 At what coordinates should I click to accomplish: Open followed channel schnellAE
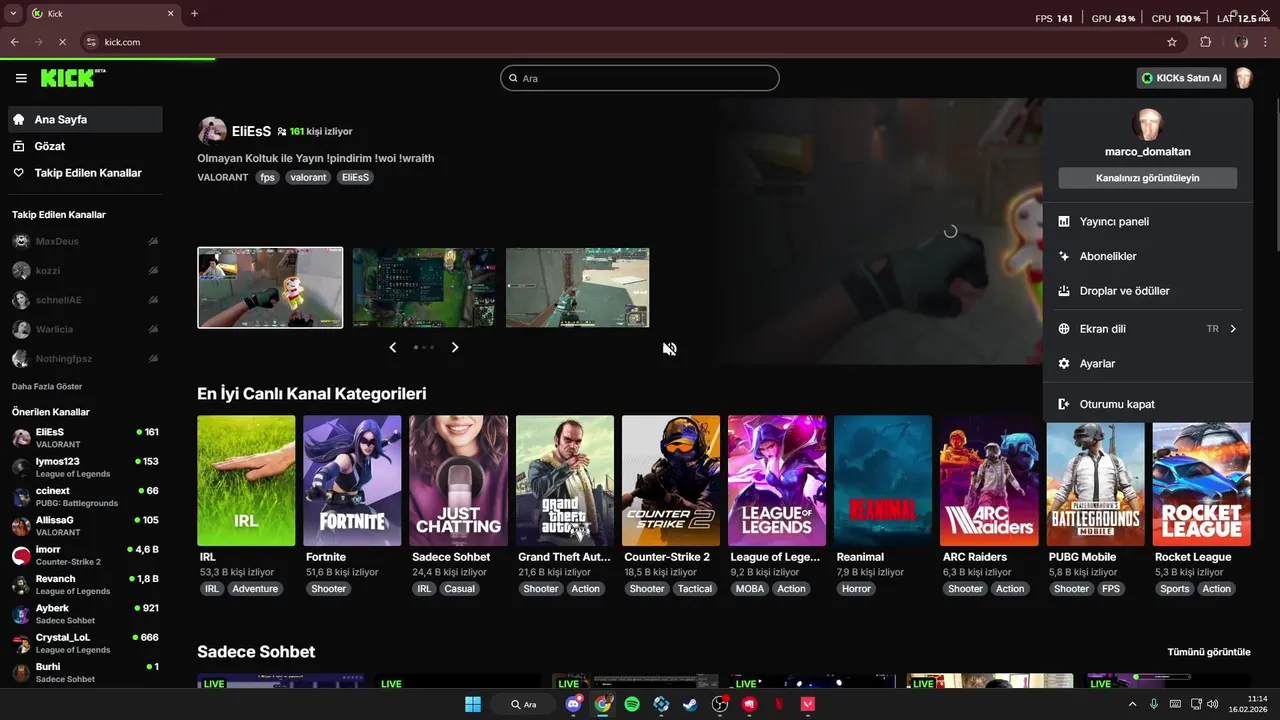(x=85, y=300)
